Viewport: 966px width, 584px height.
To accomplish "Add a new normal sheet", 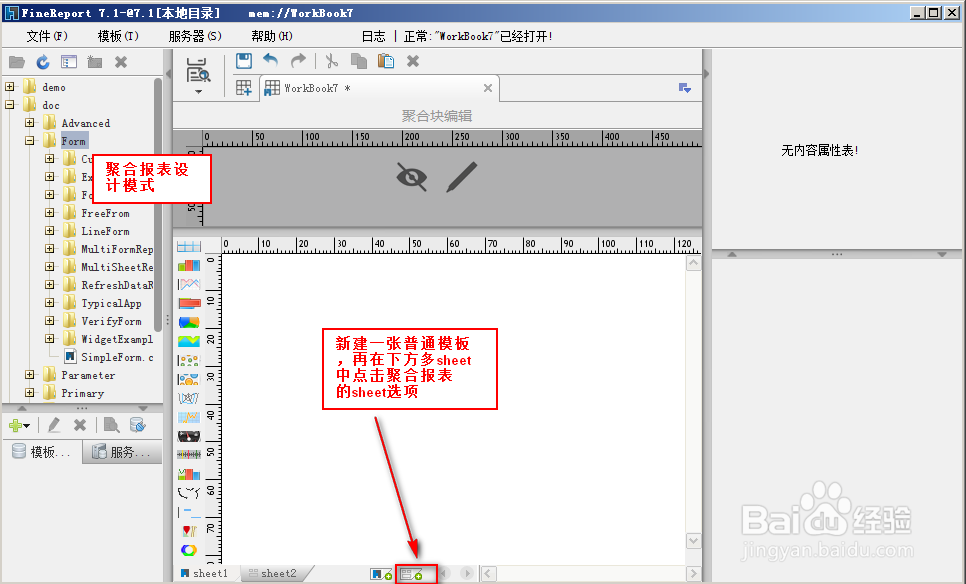I will point(381,574).
